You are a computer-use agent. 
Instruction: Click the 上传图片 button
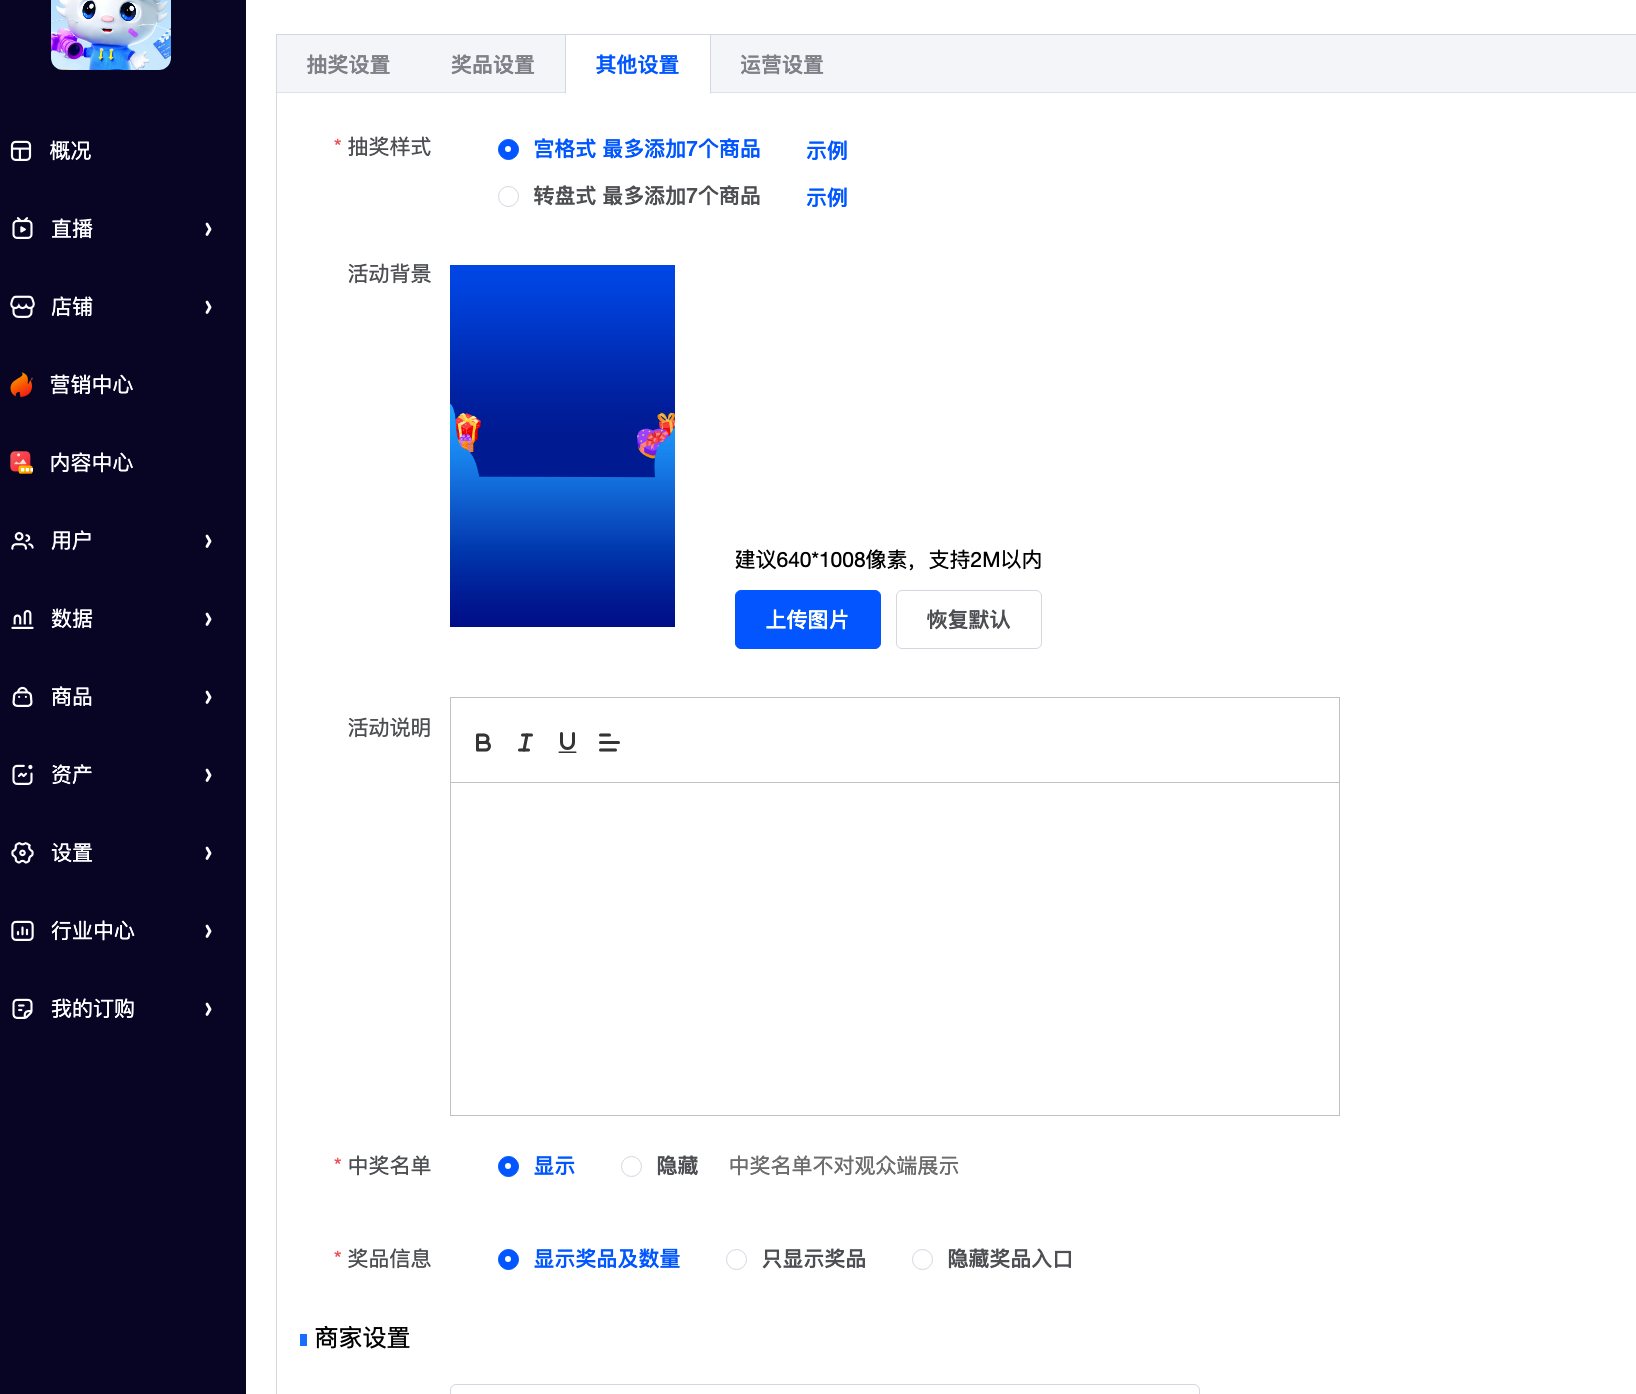click(807, 620)
